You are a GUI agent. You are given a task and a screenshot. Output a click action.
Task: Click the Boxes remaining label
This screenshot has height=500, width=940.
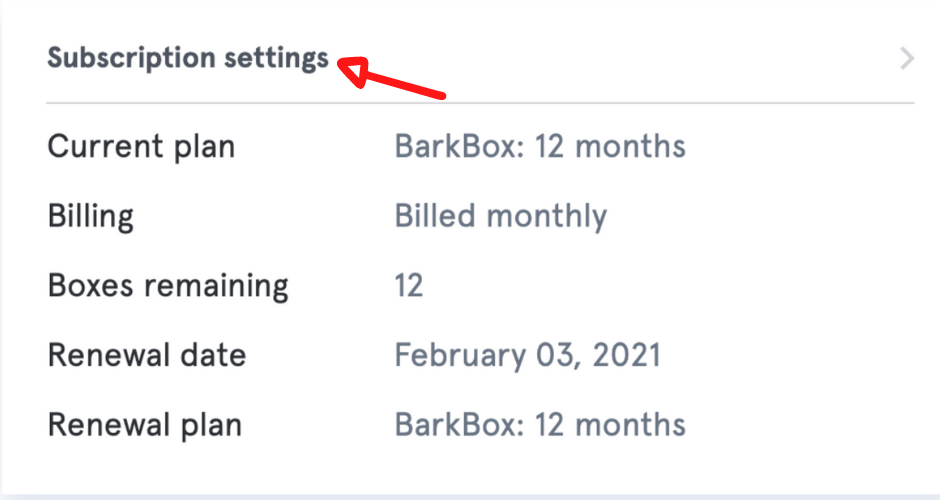[x=168, y=285]
